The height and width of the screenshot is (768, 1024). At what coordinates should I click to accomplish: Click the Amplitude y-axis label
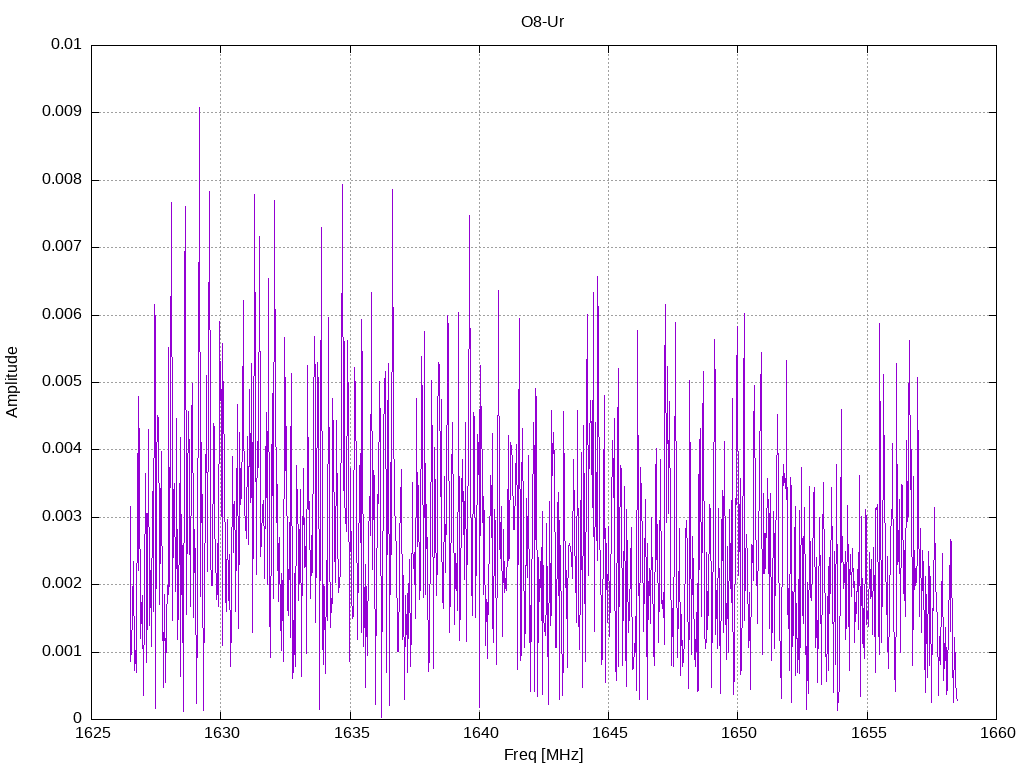12,382
